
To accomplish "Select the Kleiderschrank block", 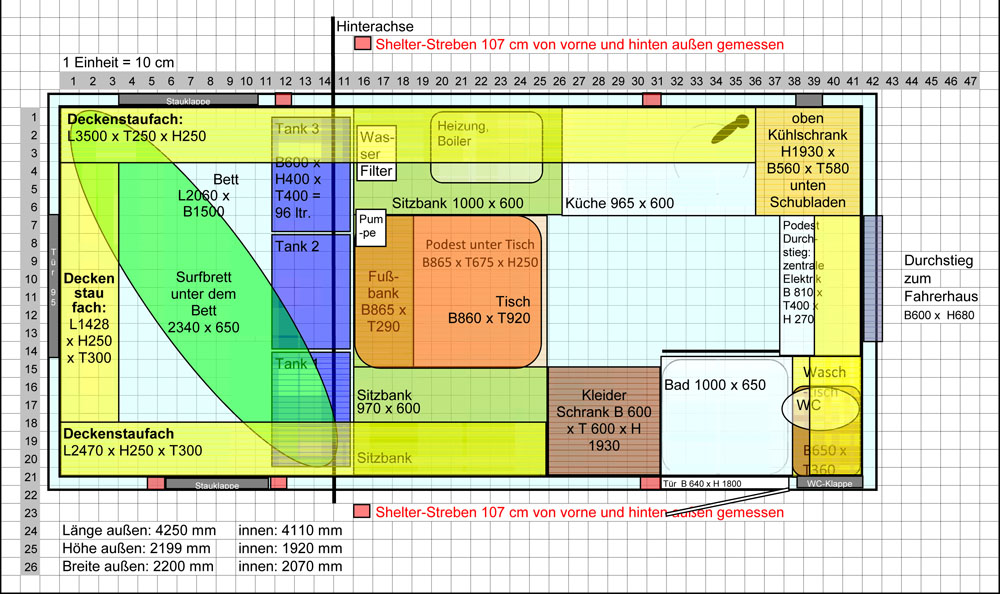I will coord(604,420).
